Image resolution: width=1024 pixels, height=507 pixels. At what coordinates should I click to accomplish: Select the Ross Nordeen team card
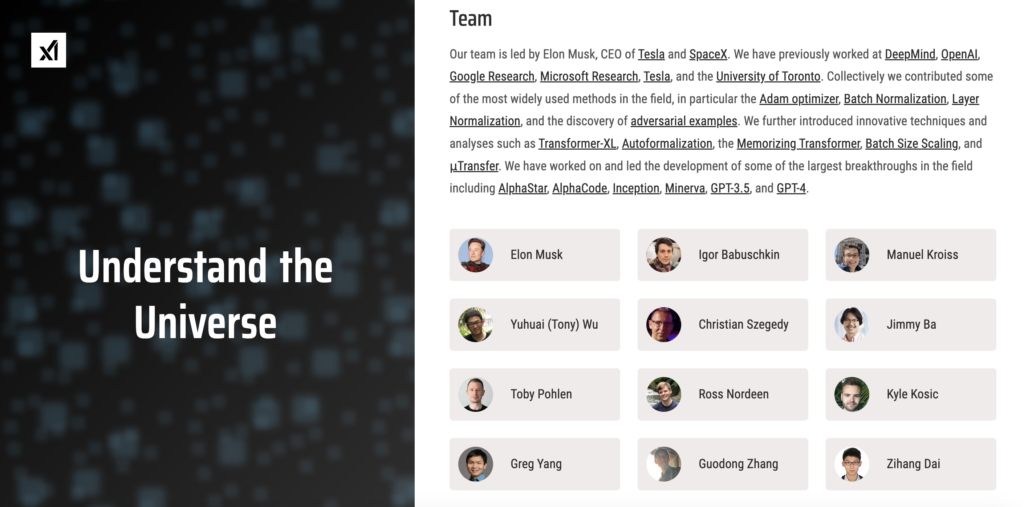[722, 394]
